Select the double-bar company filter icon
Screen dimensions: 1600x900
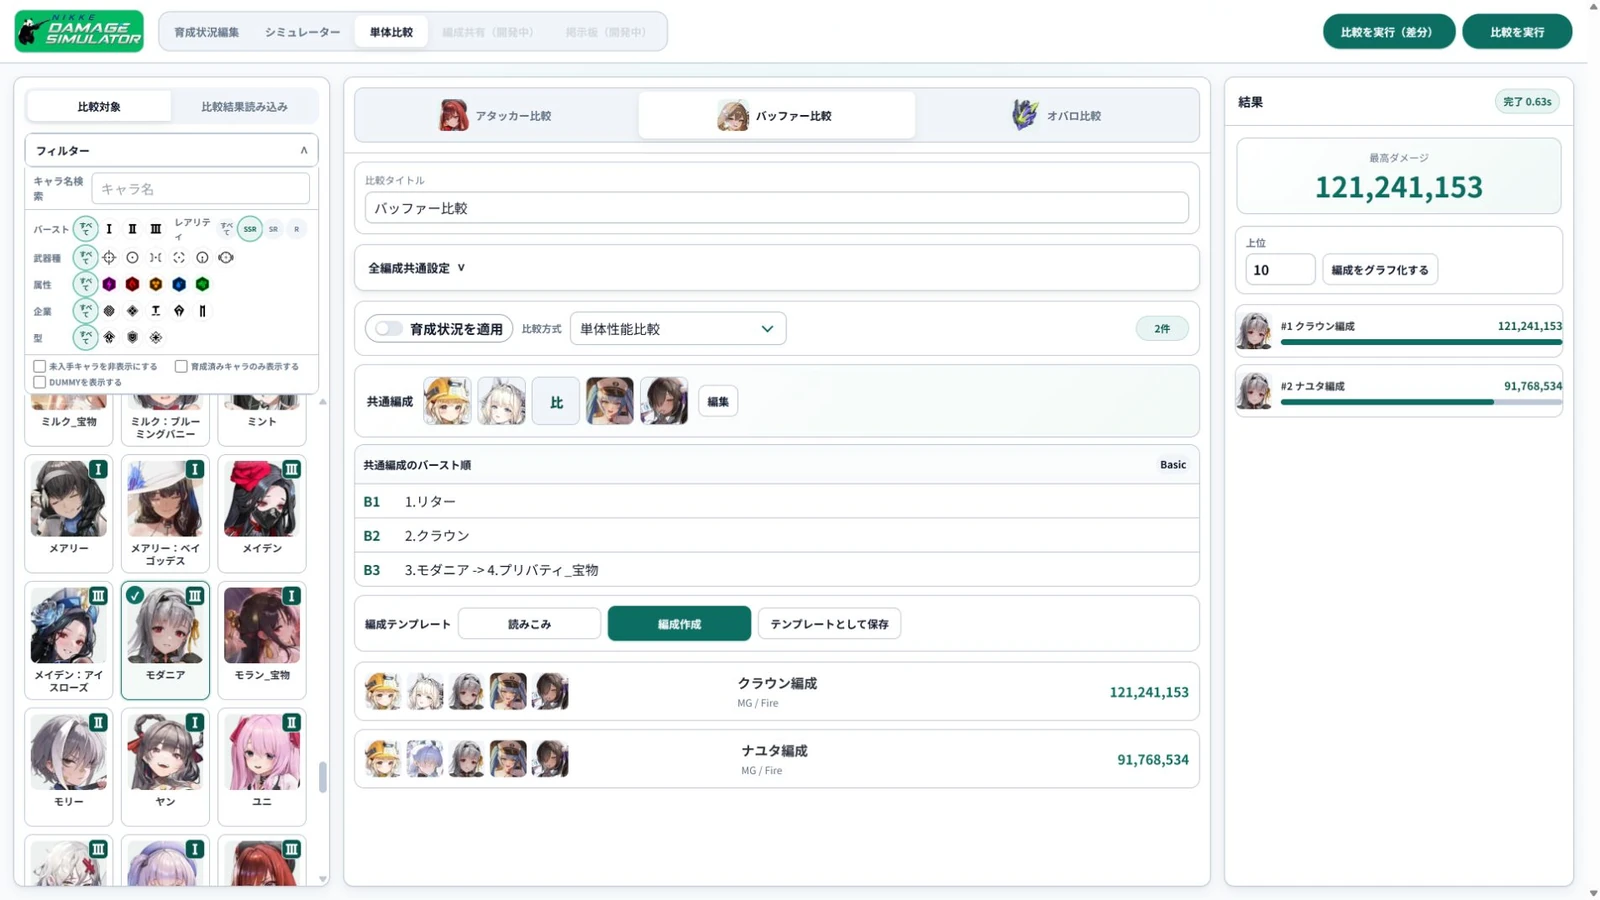point(202,311)
